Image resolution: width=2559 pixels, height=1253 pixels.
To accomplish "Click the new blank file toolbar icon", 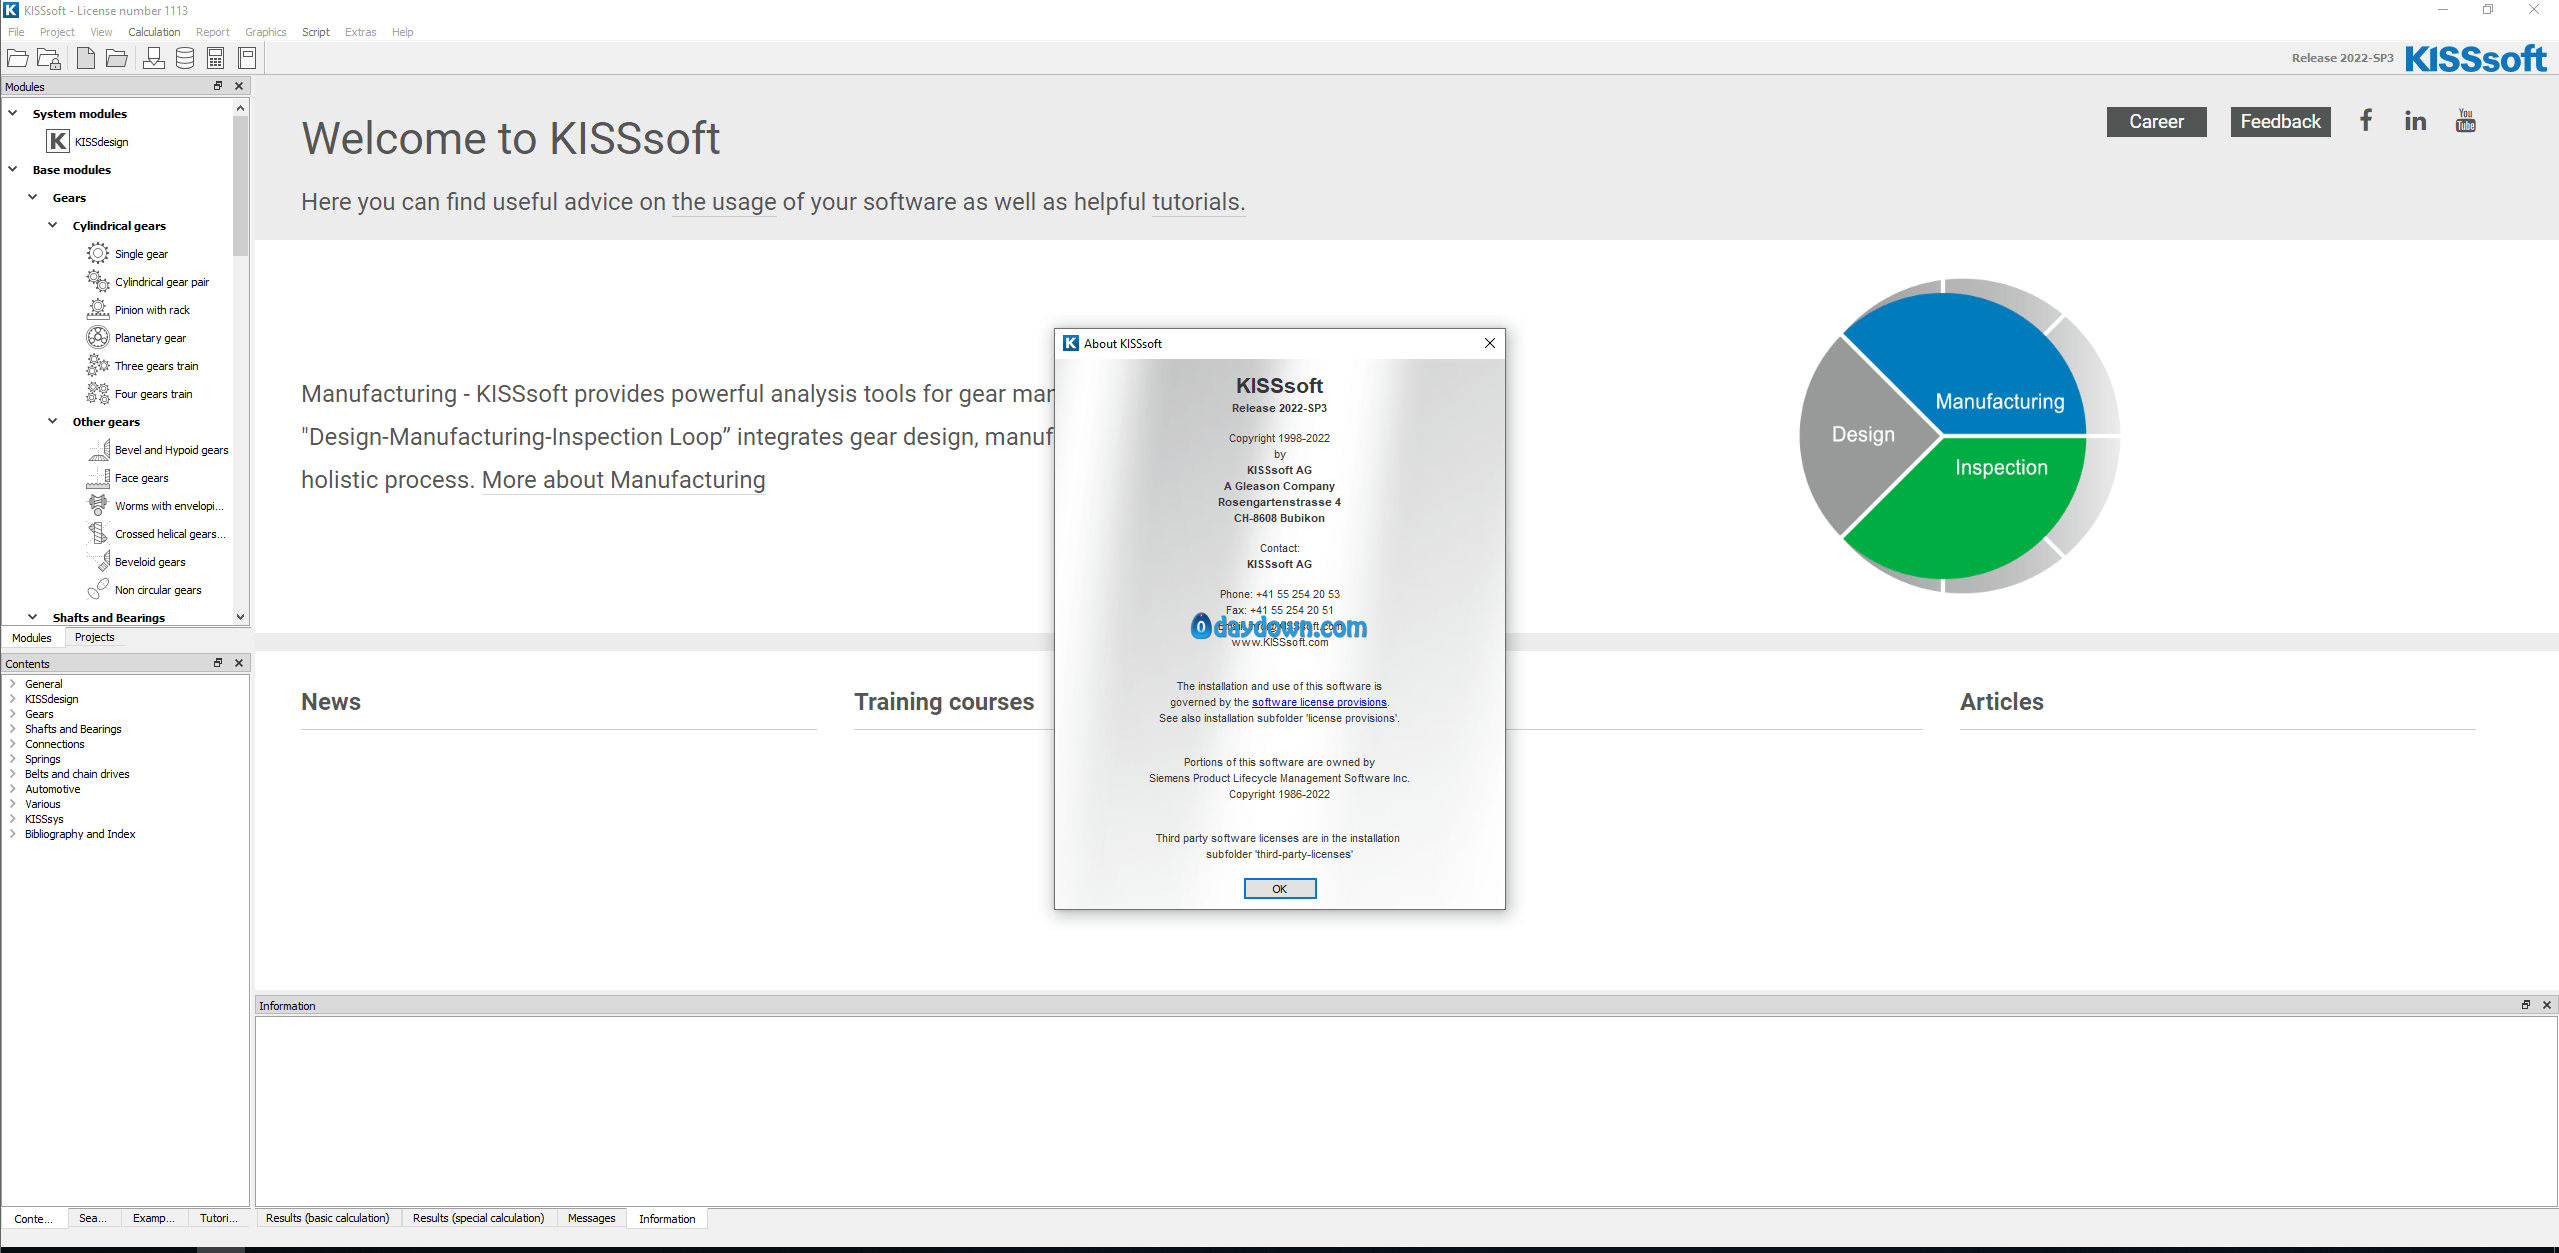I will click(86, 58).
